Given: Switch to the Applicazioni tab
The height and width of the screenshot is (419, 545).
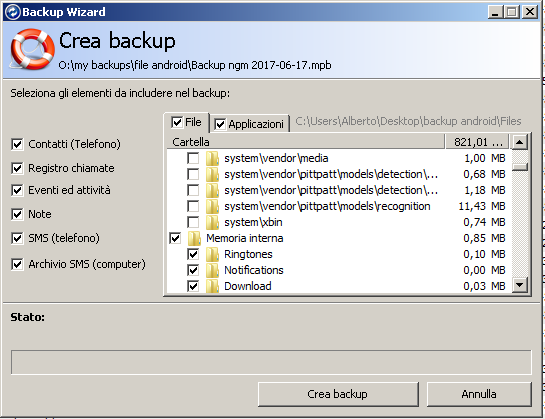Looking at the screenshot, I should (x=250, y=124).
